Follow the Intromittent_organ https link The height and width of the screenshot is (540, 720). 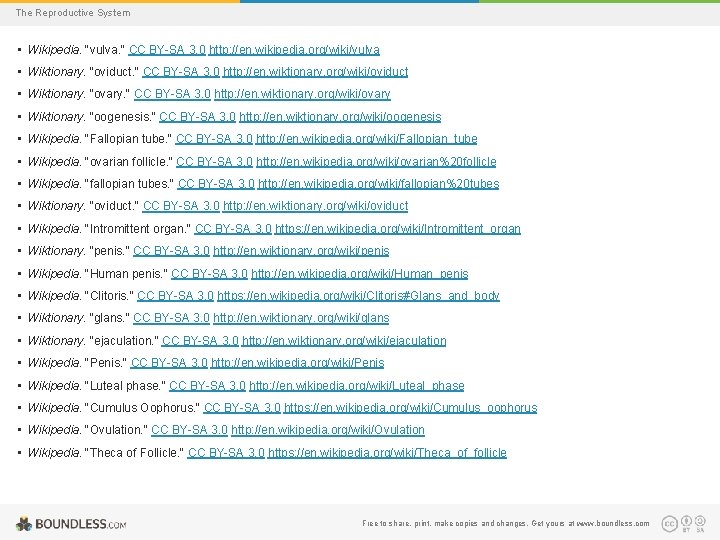398,229
